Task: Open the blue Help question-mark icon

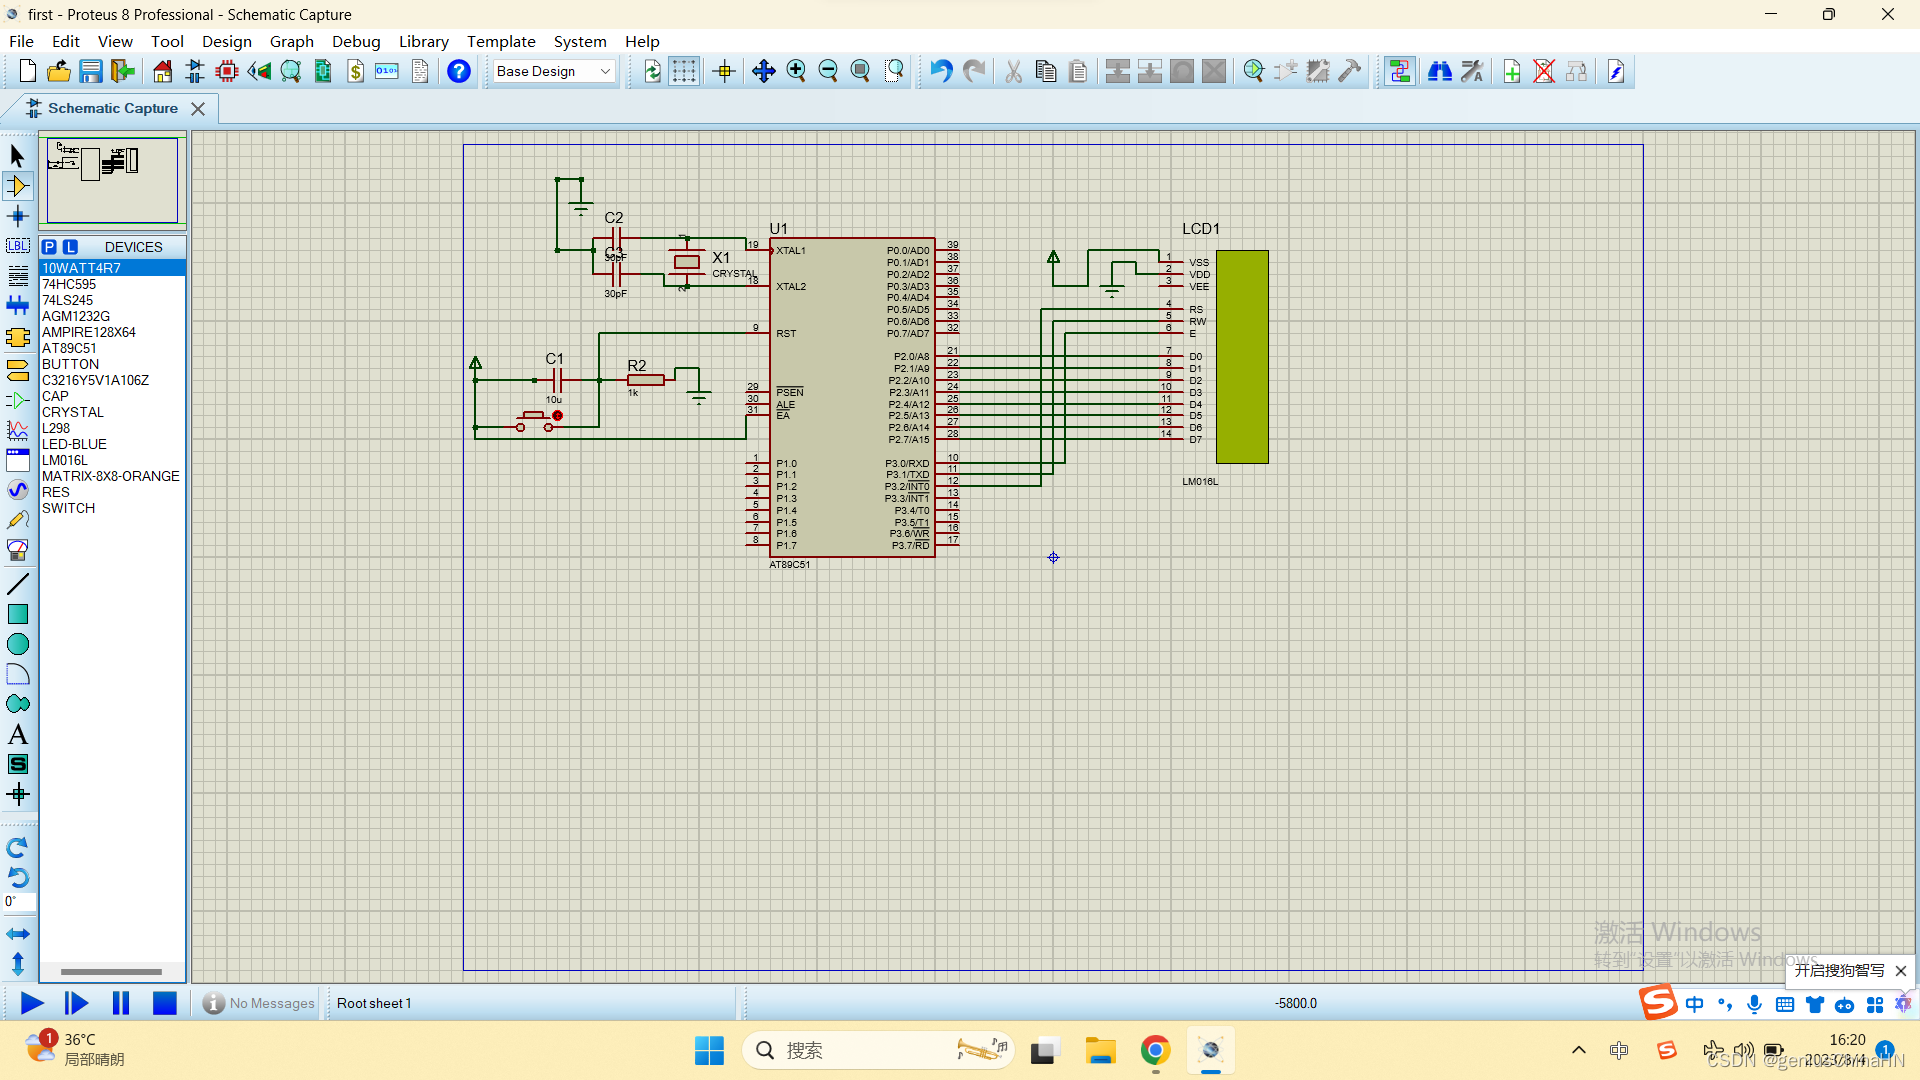Action: [459, 71]
